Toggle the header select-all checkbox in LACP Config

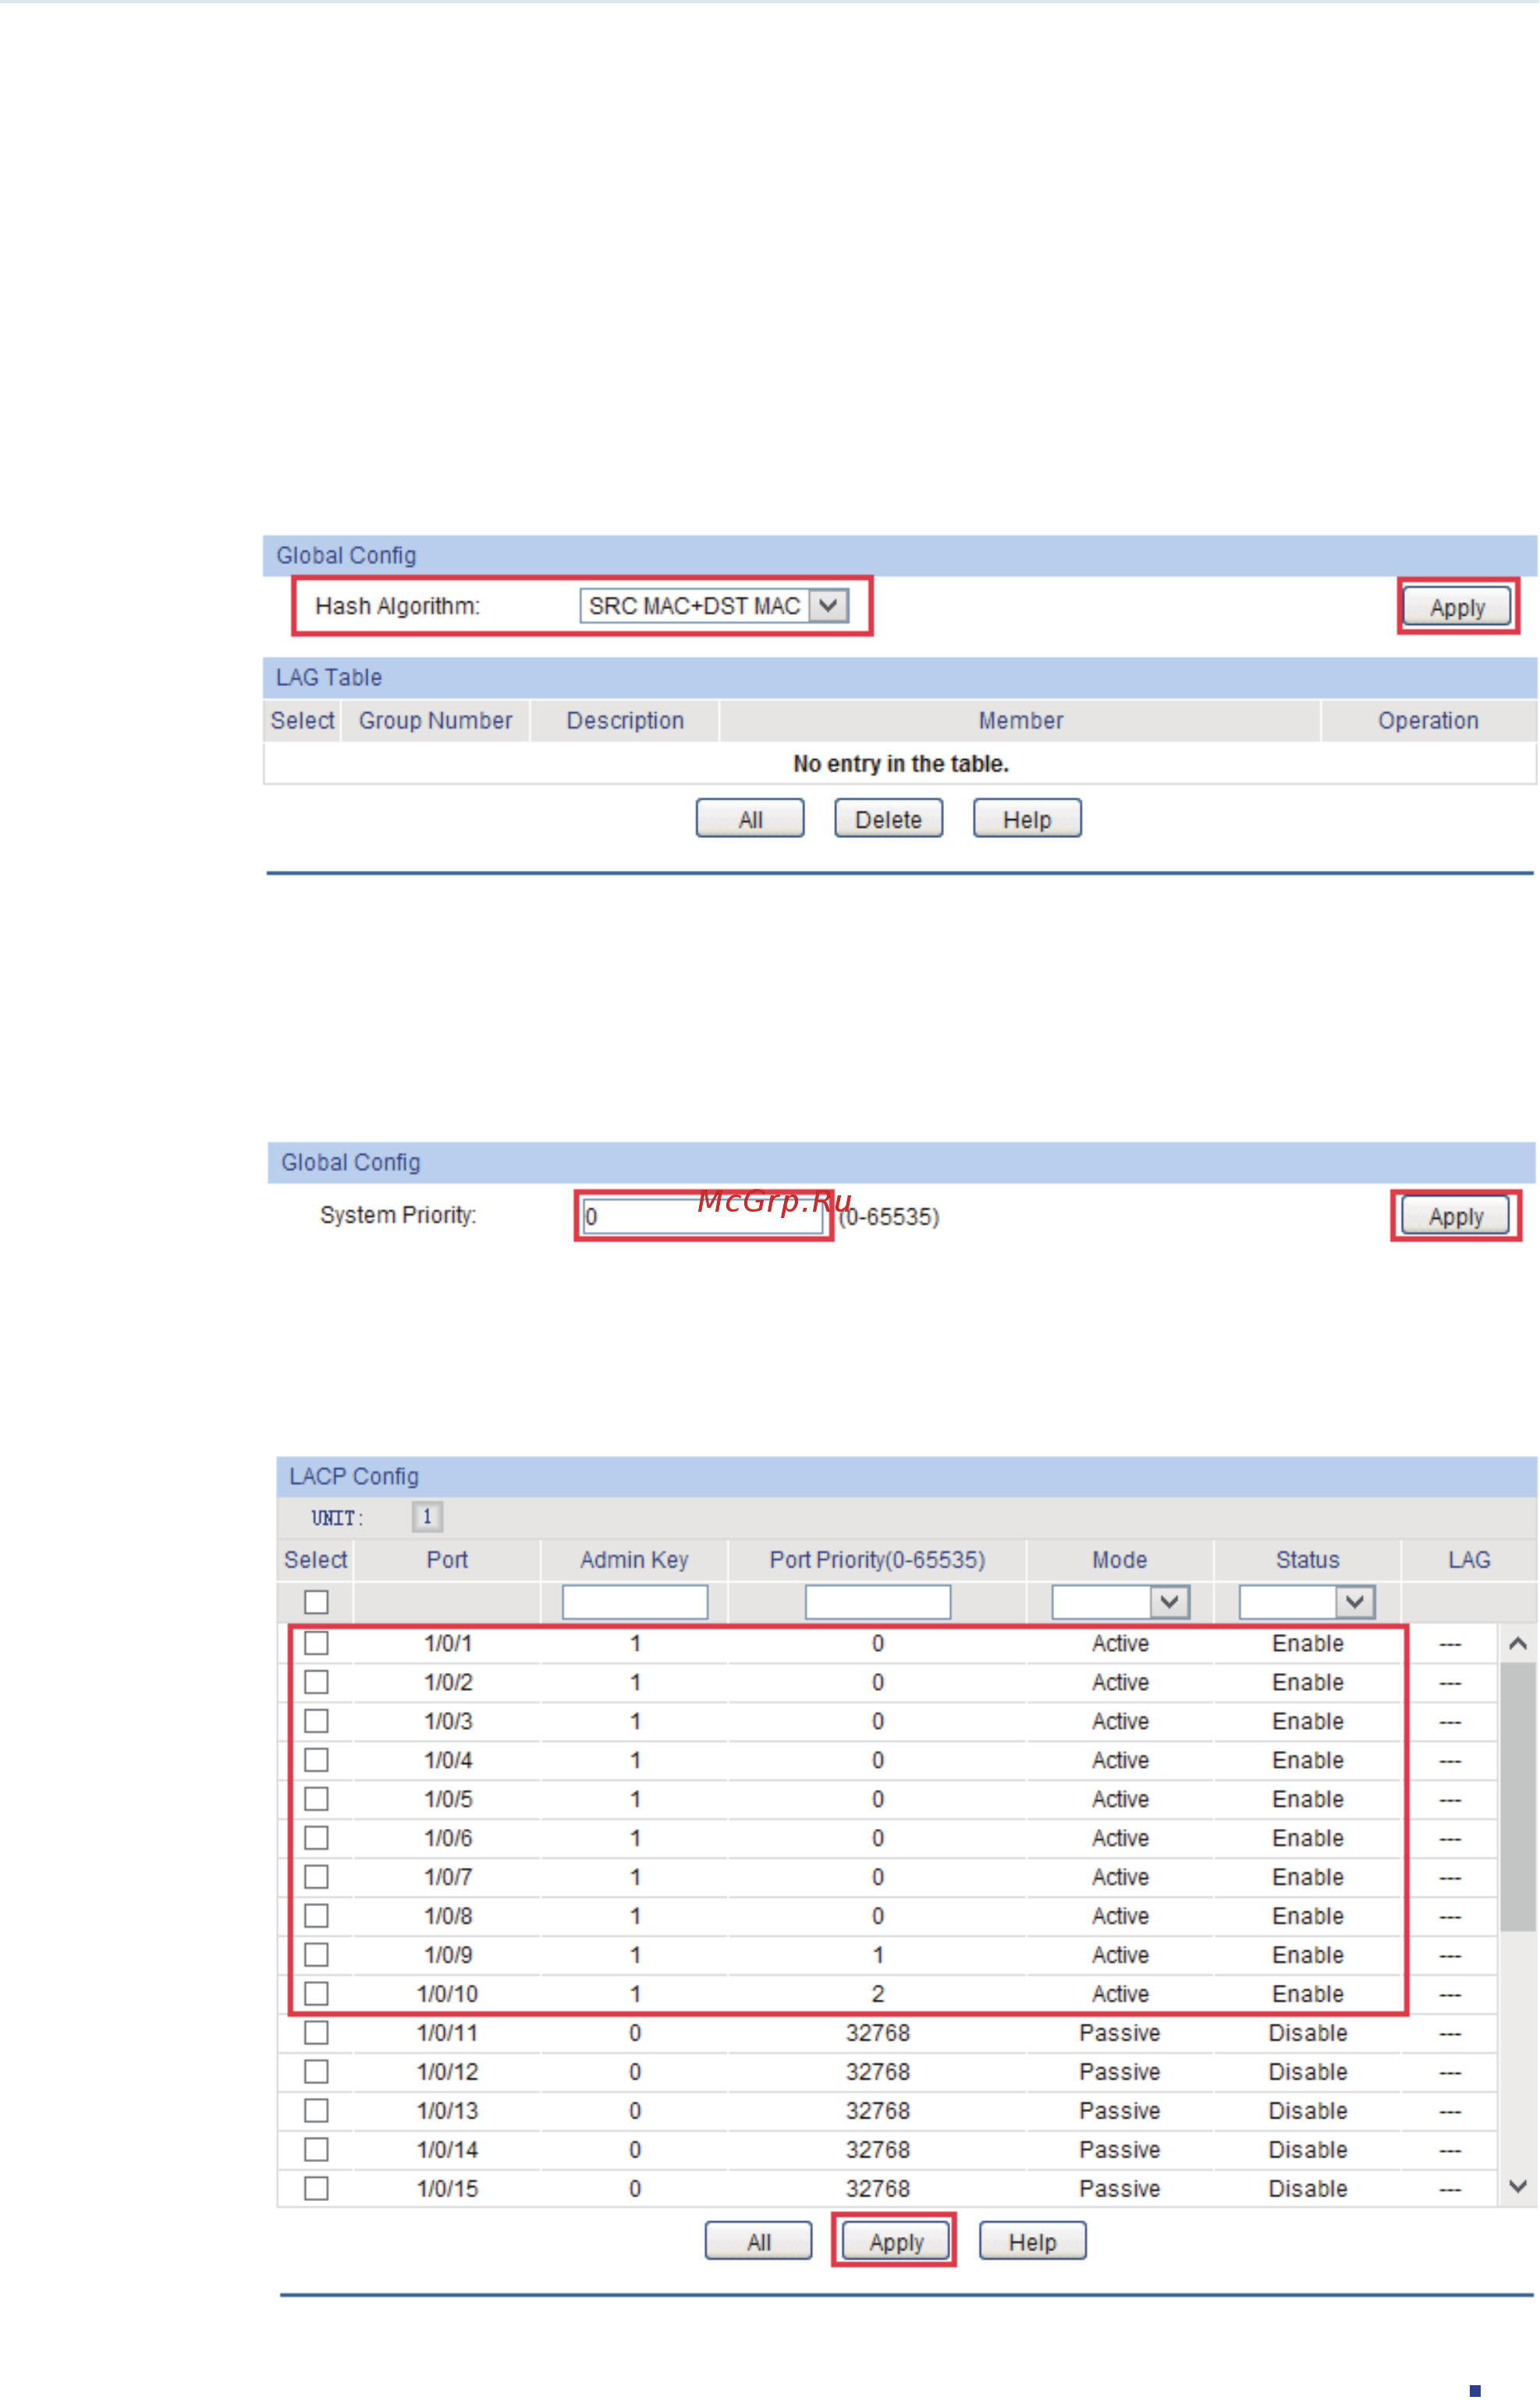(x=316, y=1602)
